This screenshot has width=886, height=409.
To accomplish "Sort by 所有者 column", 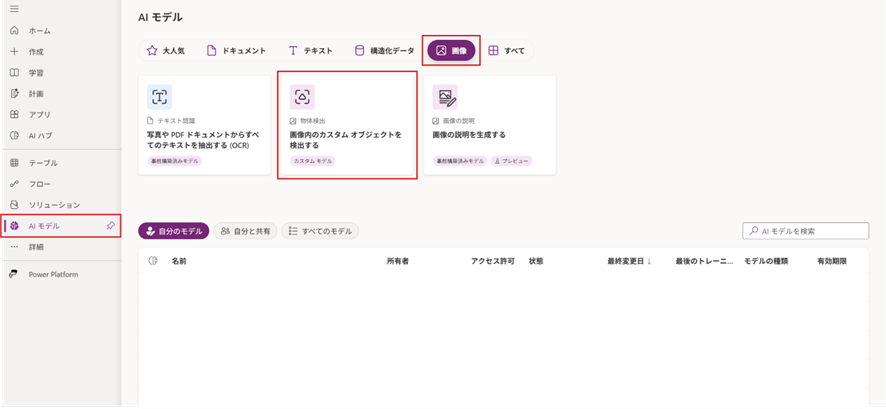I will coord(398,262).
